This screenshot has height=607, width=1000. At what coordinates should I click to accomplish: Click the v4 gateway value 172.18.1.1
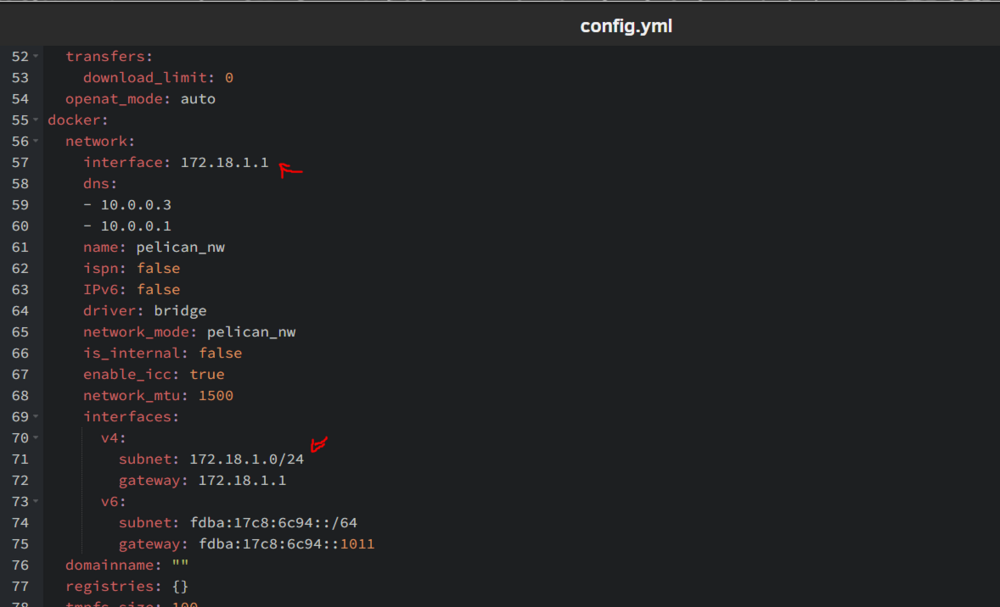pos(242,480)
